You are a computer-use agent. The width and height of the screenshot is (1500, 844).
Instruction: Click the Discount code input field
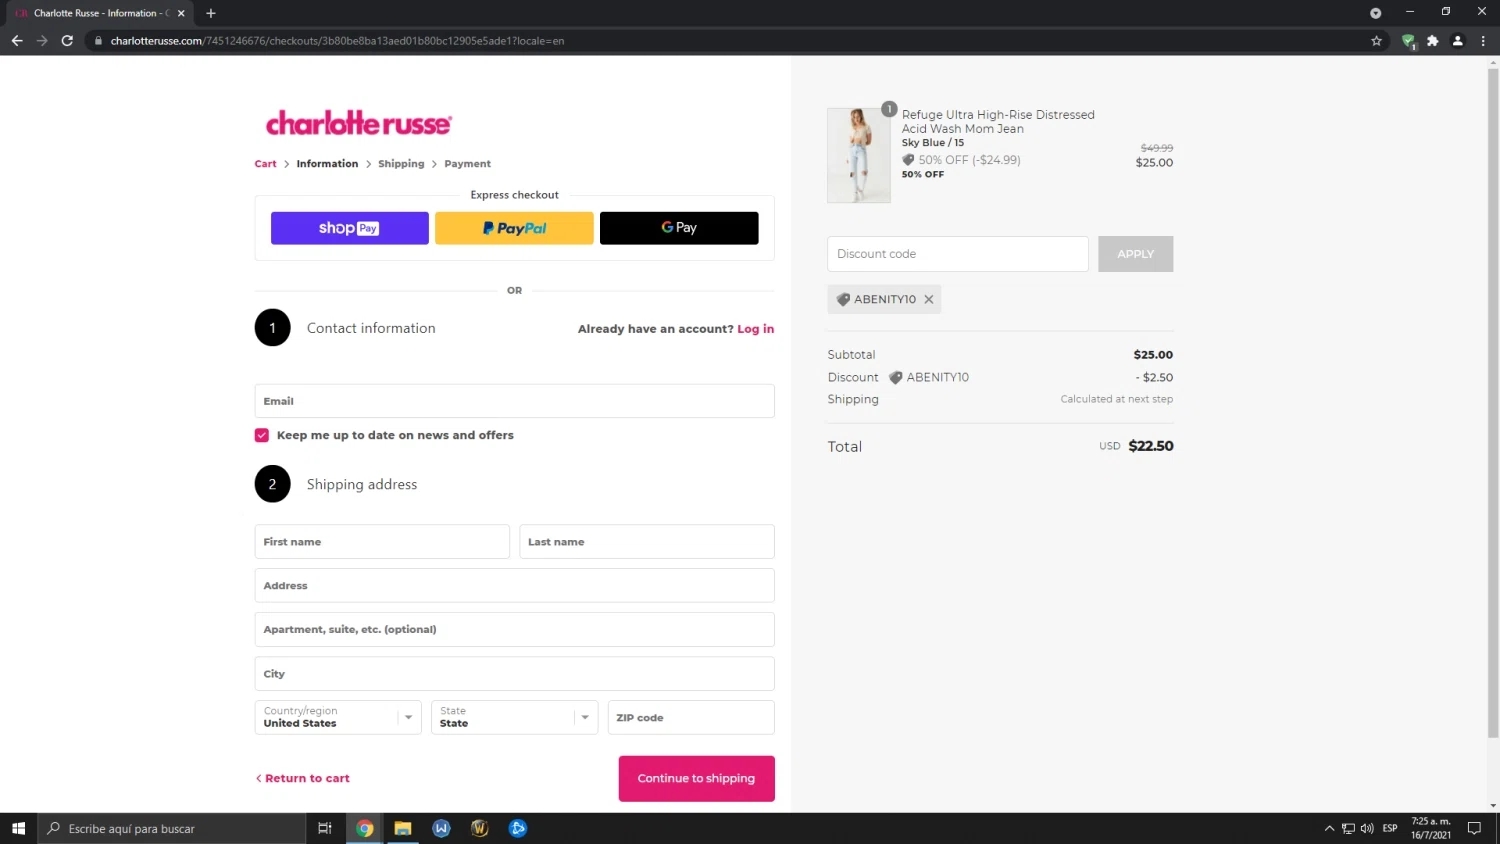pos(956,253)
